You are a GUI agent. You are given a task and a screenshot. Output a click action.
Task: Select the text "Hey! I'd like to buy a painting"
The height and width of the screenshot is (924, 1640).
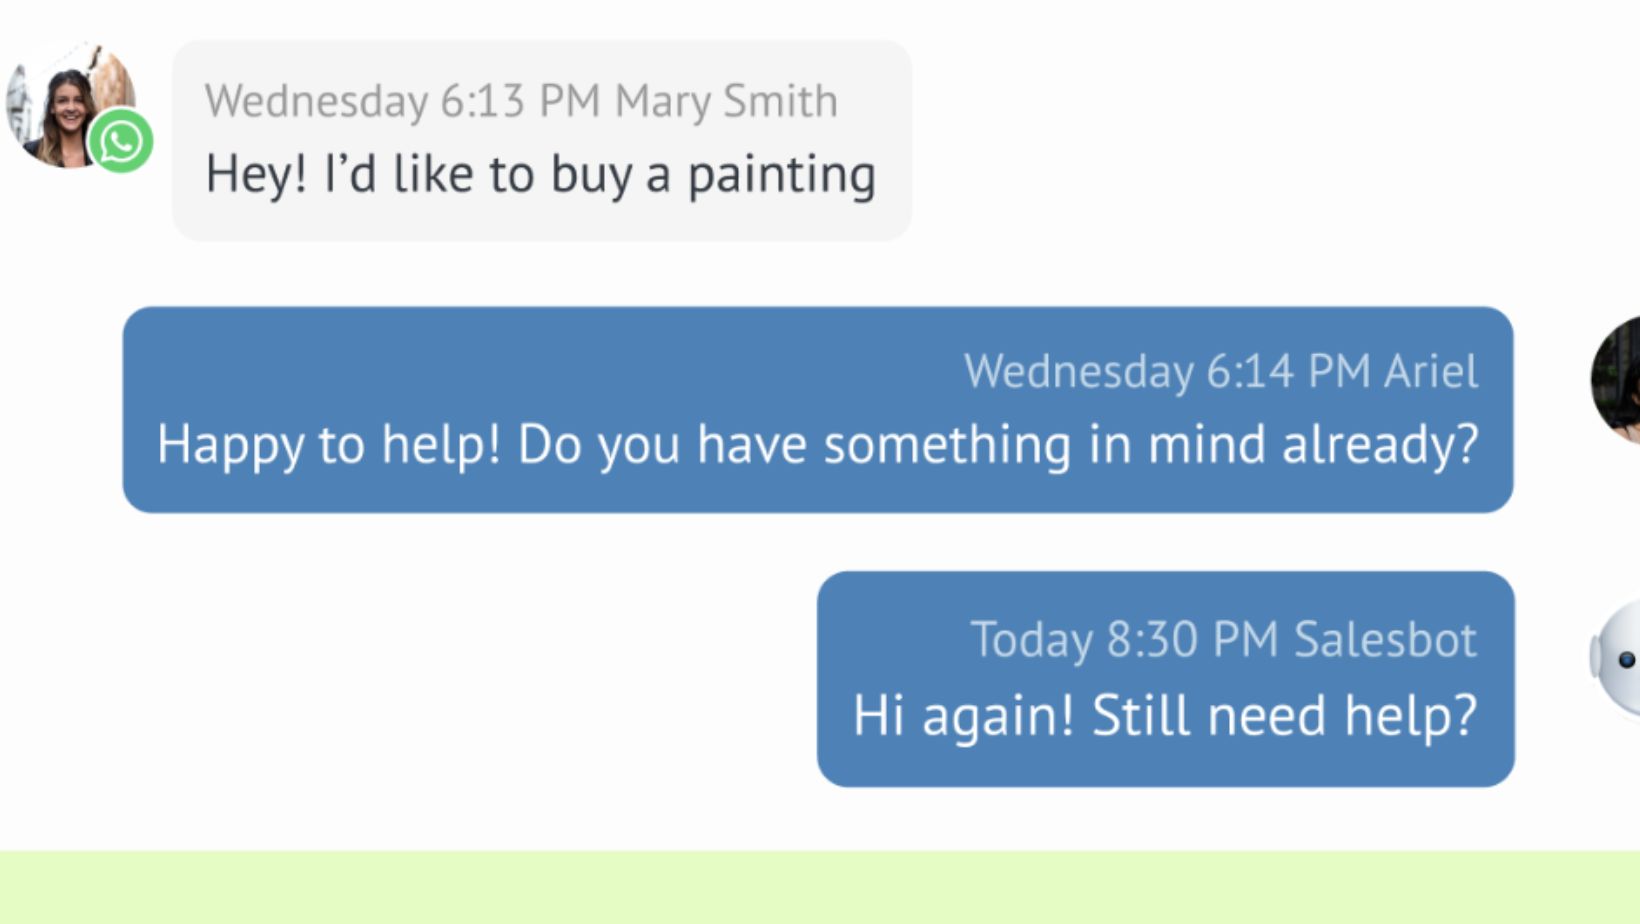tap(540, 175)
